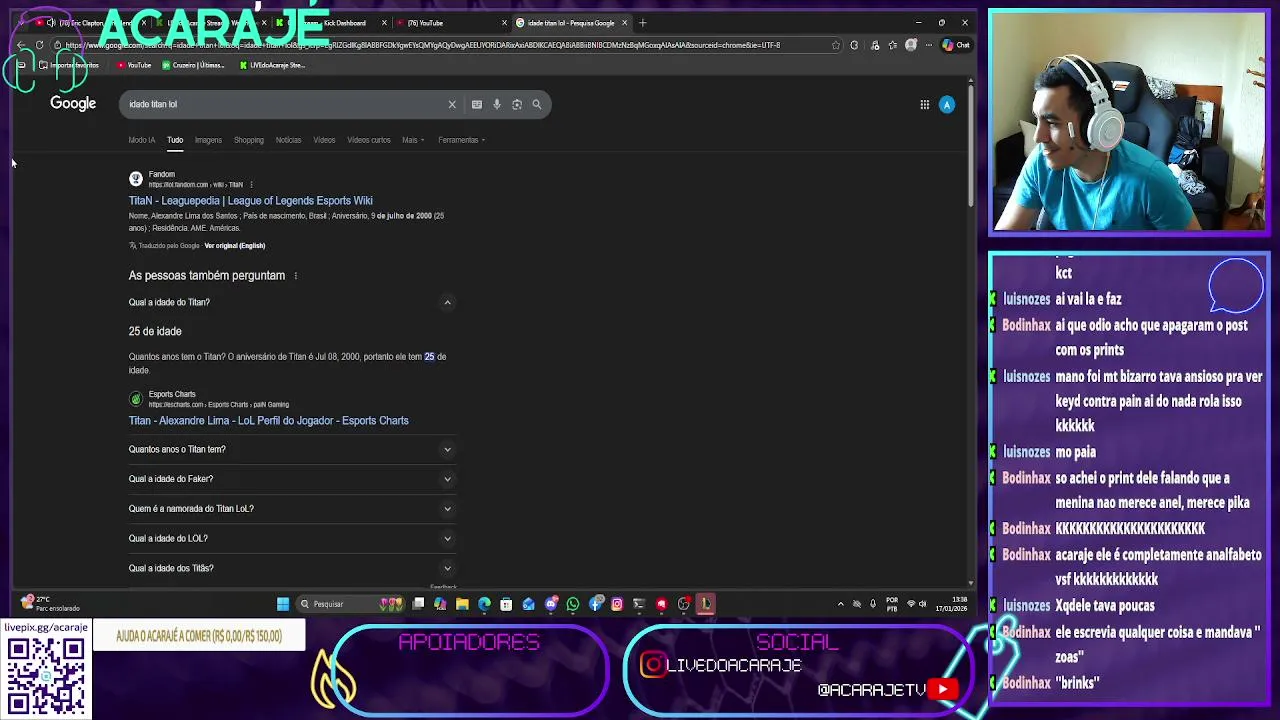1280x720 pixels.
Task: Start voice search with the microphone icon
Action: point(497,104)
